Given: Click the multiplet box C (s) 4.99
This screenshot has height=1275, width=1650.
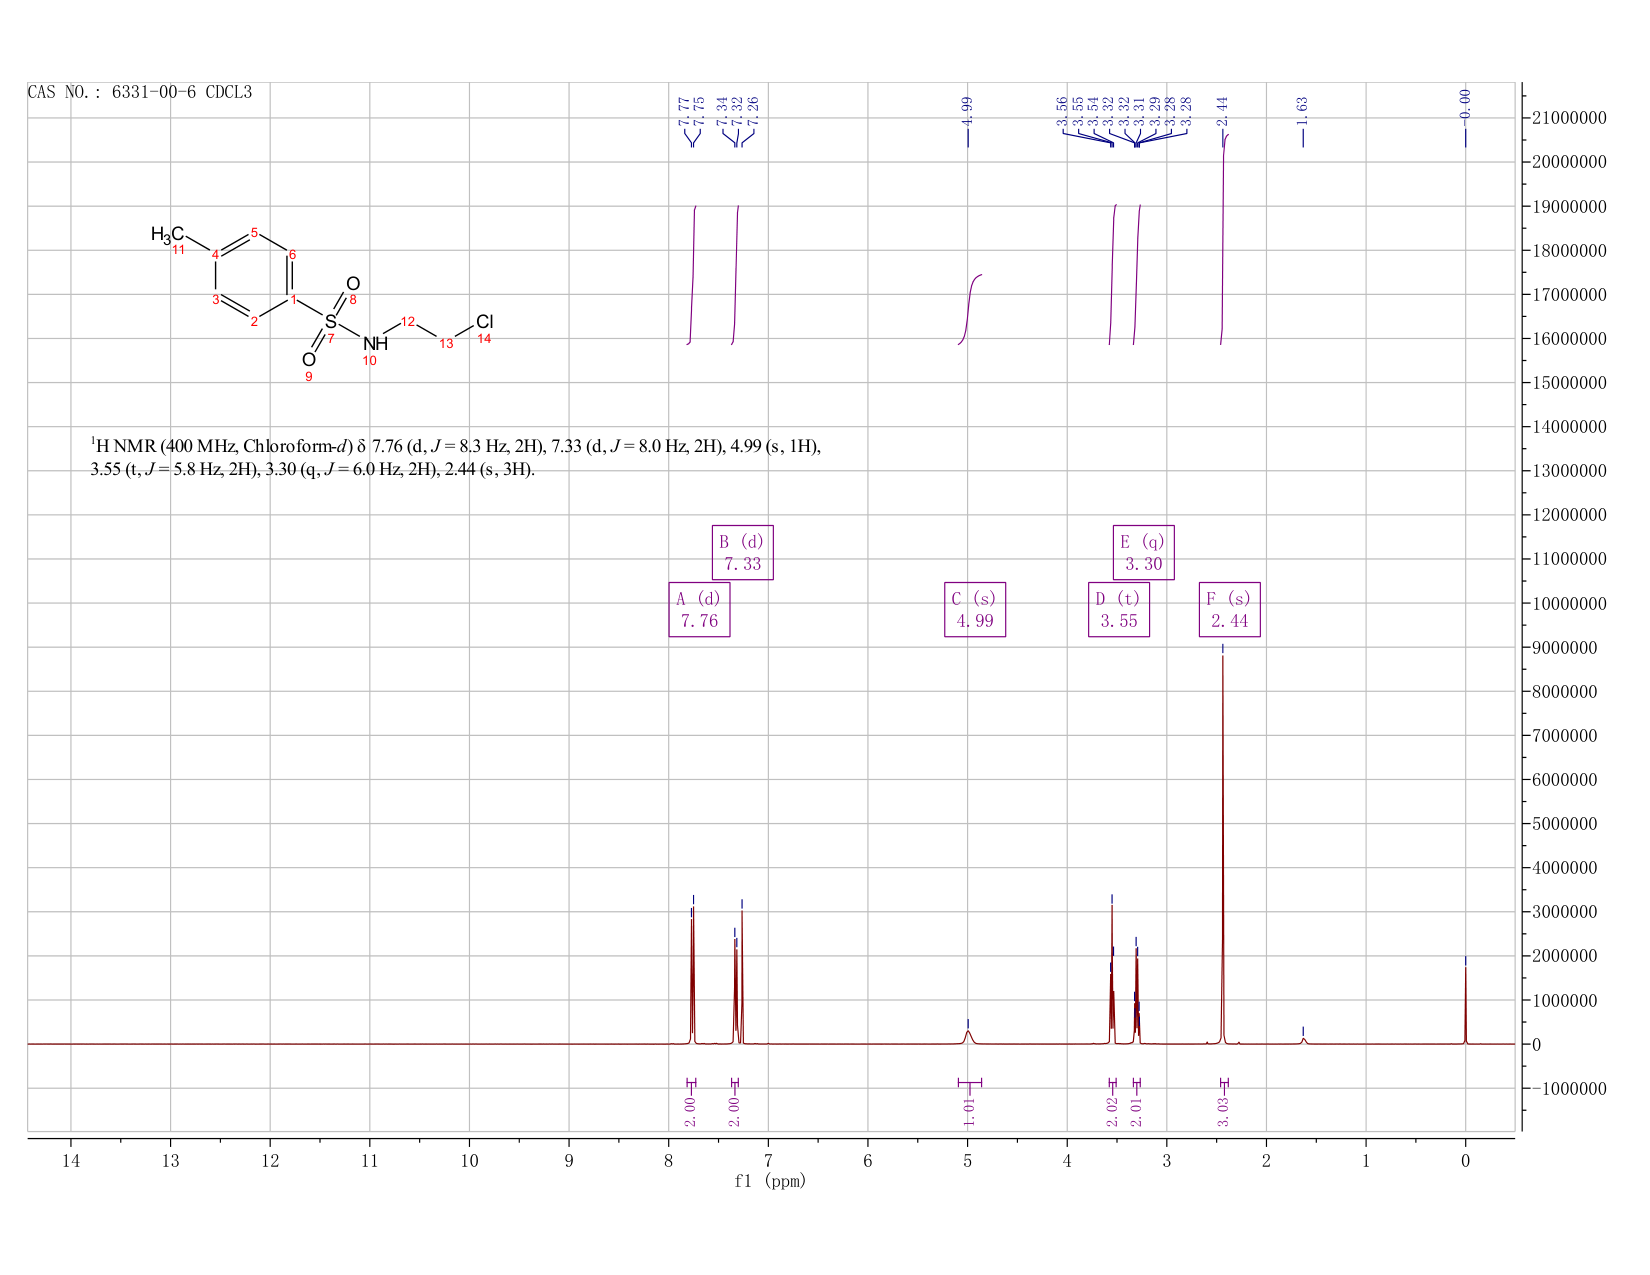Looking at the screenshot, I should (x=975, y=609).
